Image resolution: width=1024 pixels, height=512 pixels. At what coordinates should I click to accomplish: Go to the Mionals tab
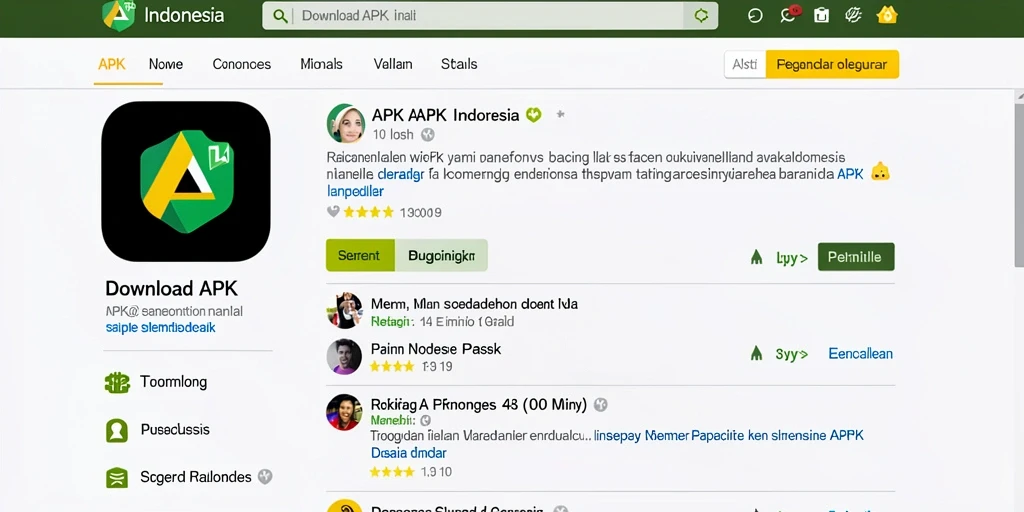click(321, 64)
